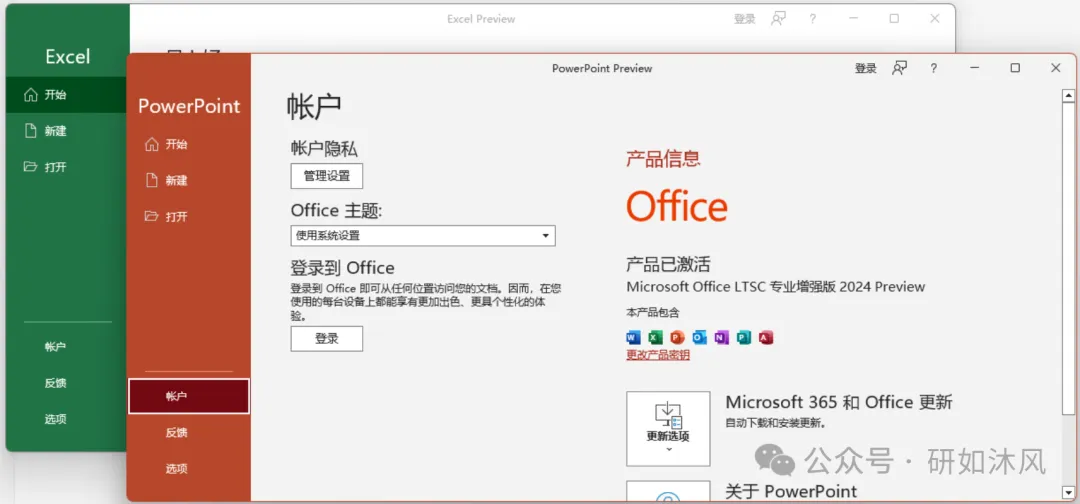Open 选项 in the Excel sidebar

pos(67,419)
